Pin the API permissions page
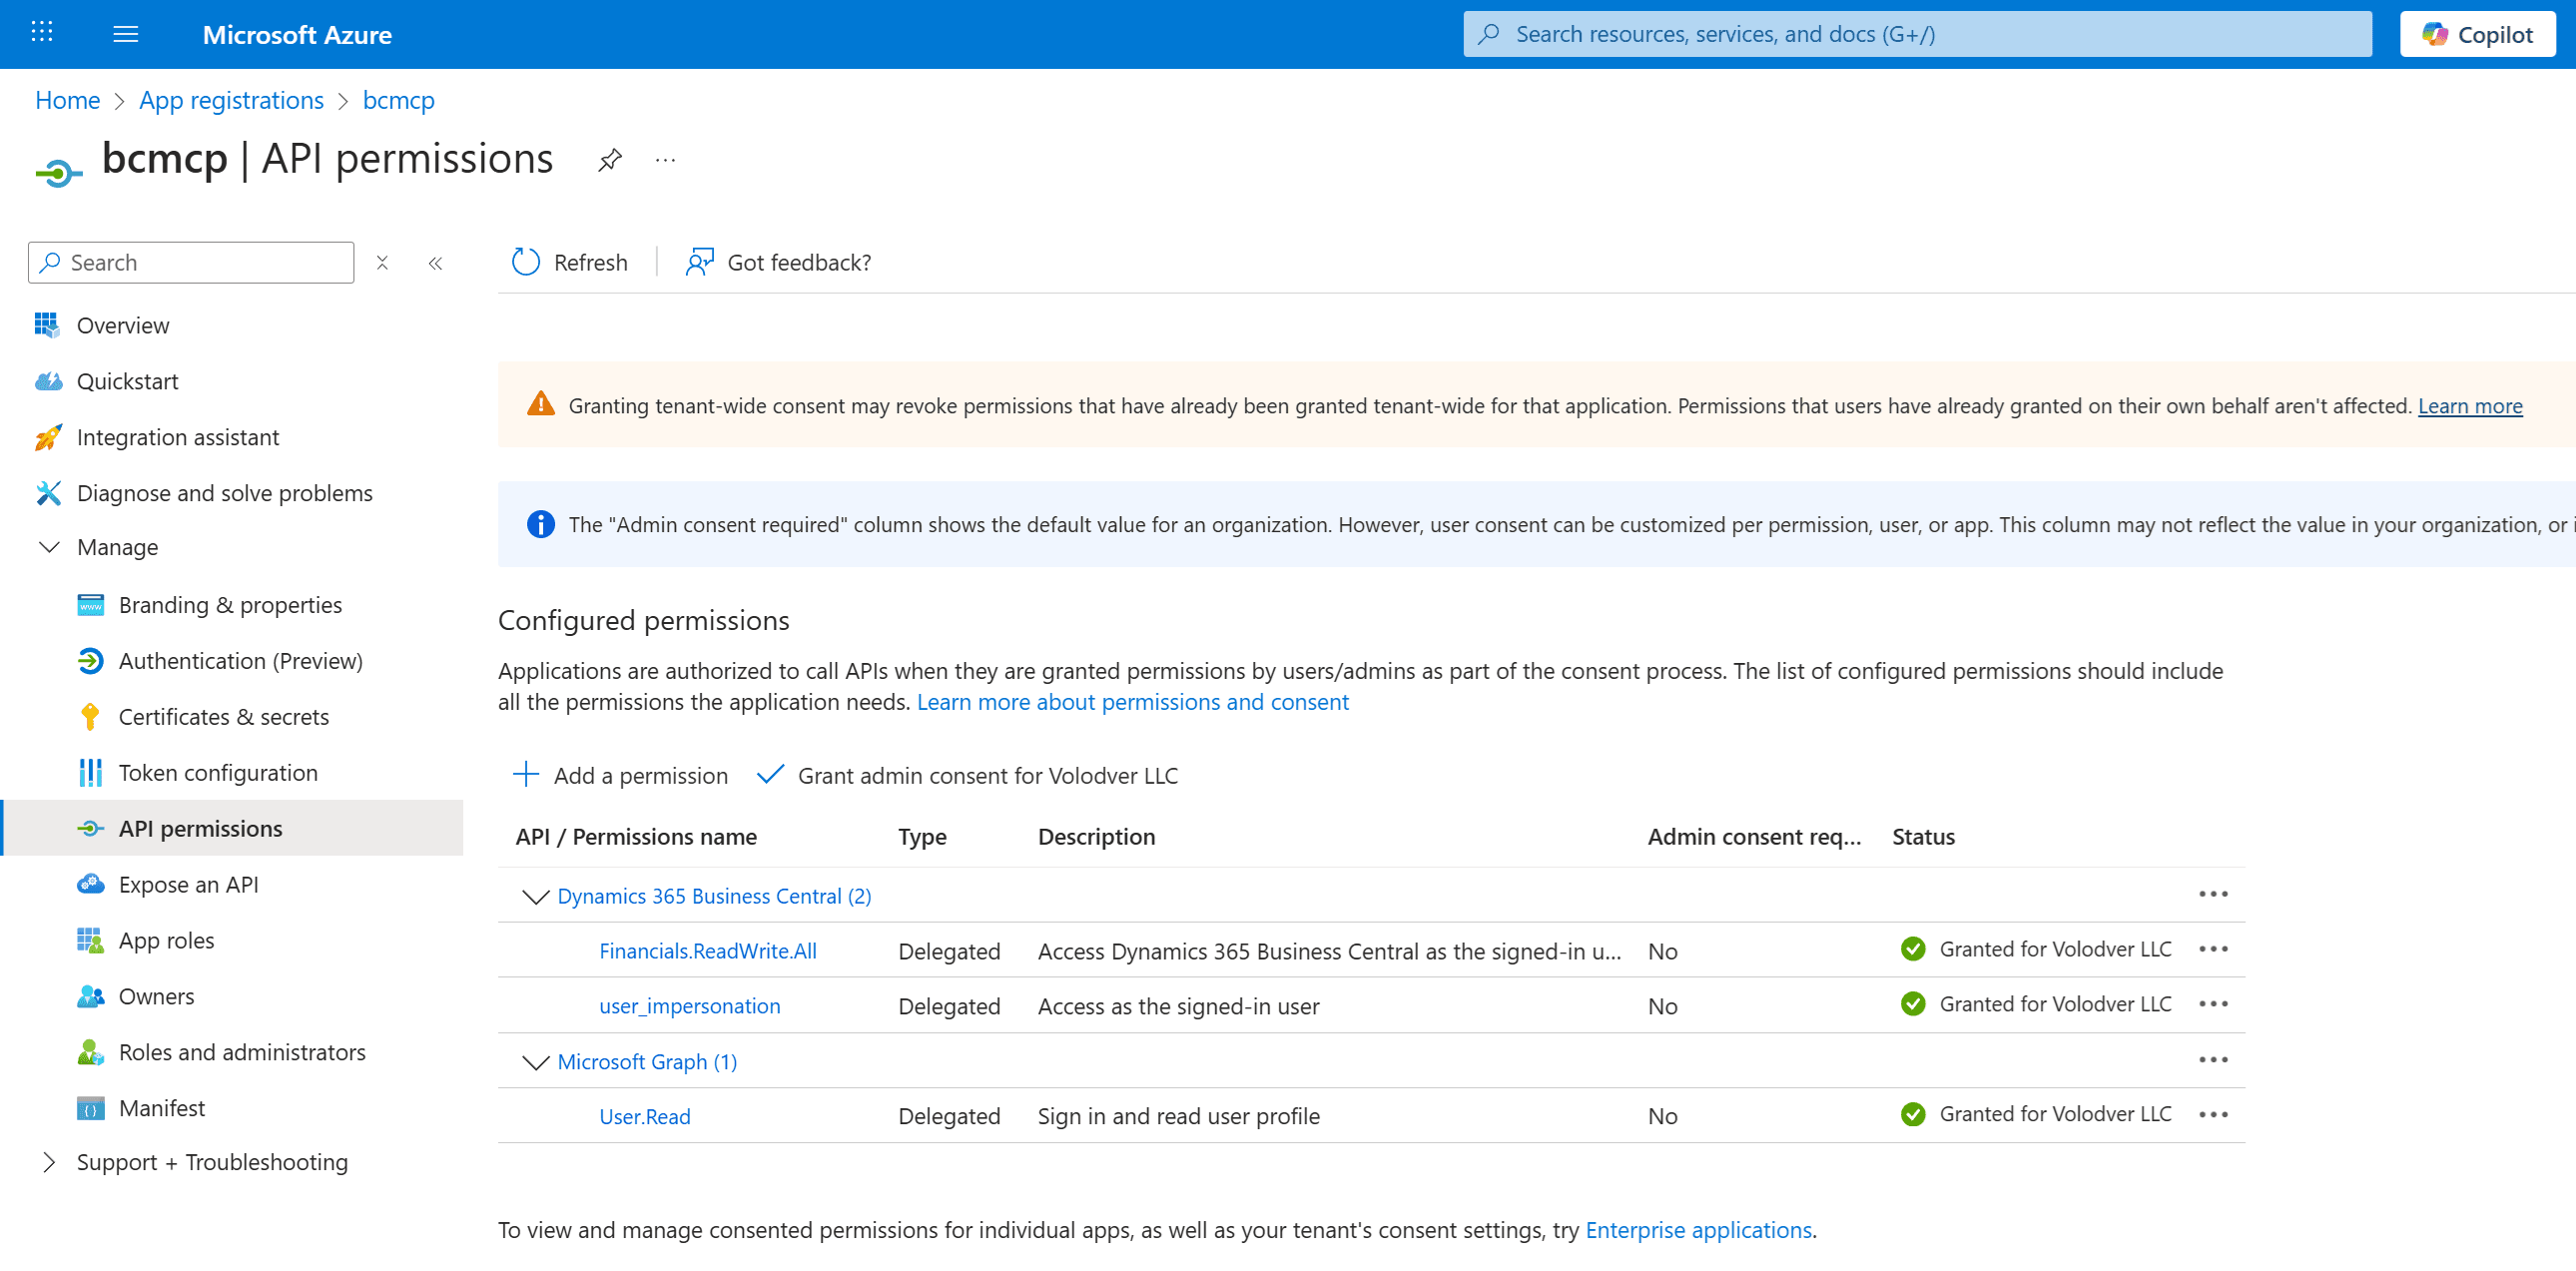 [609, 160]
